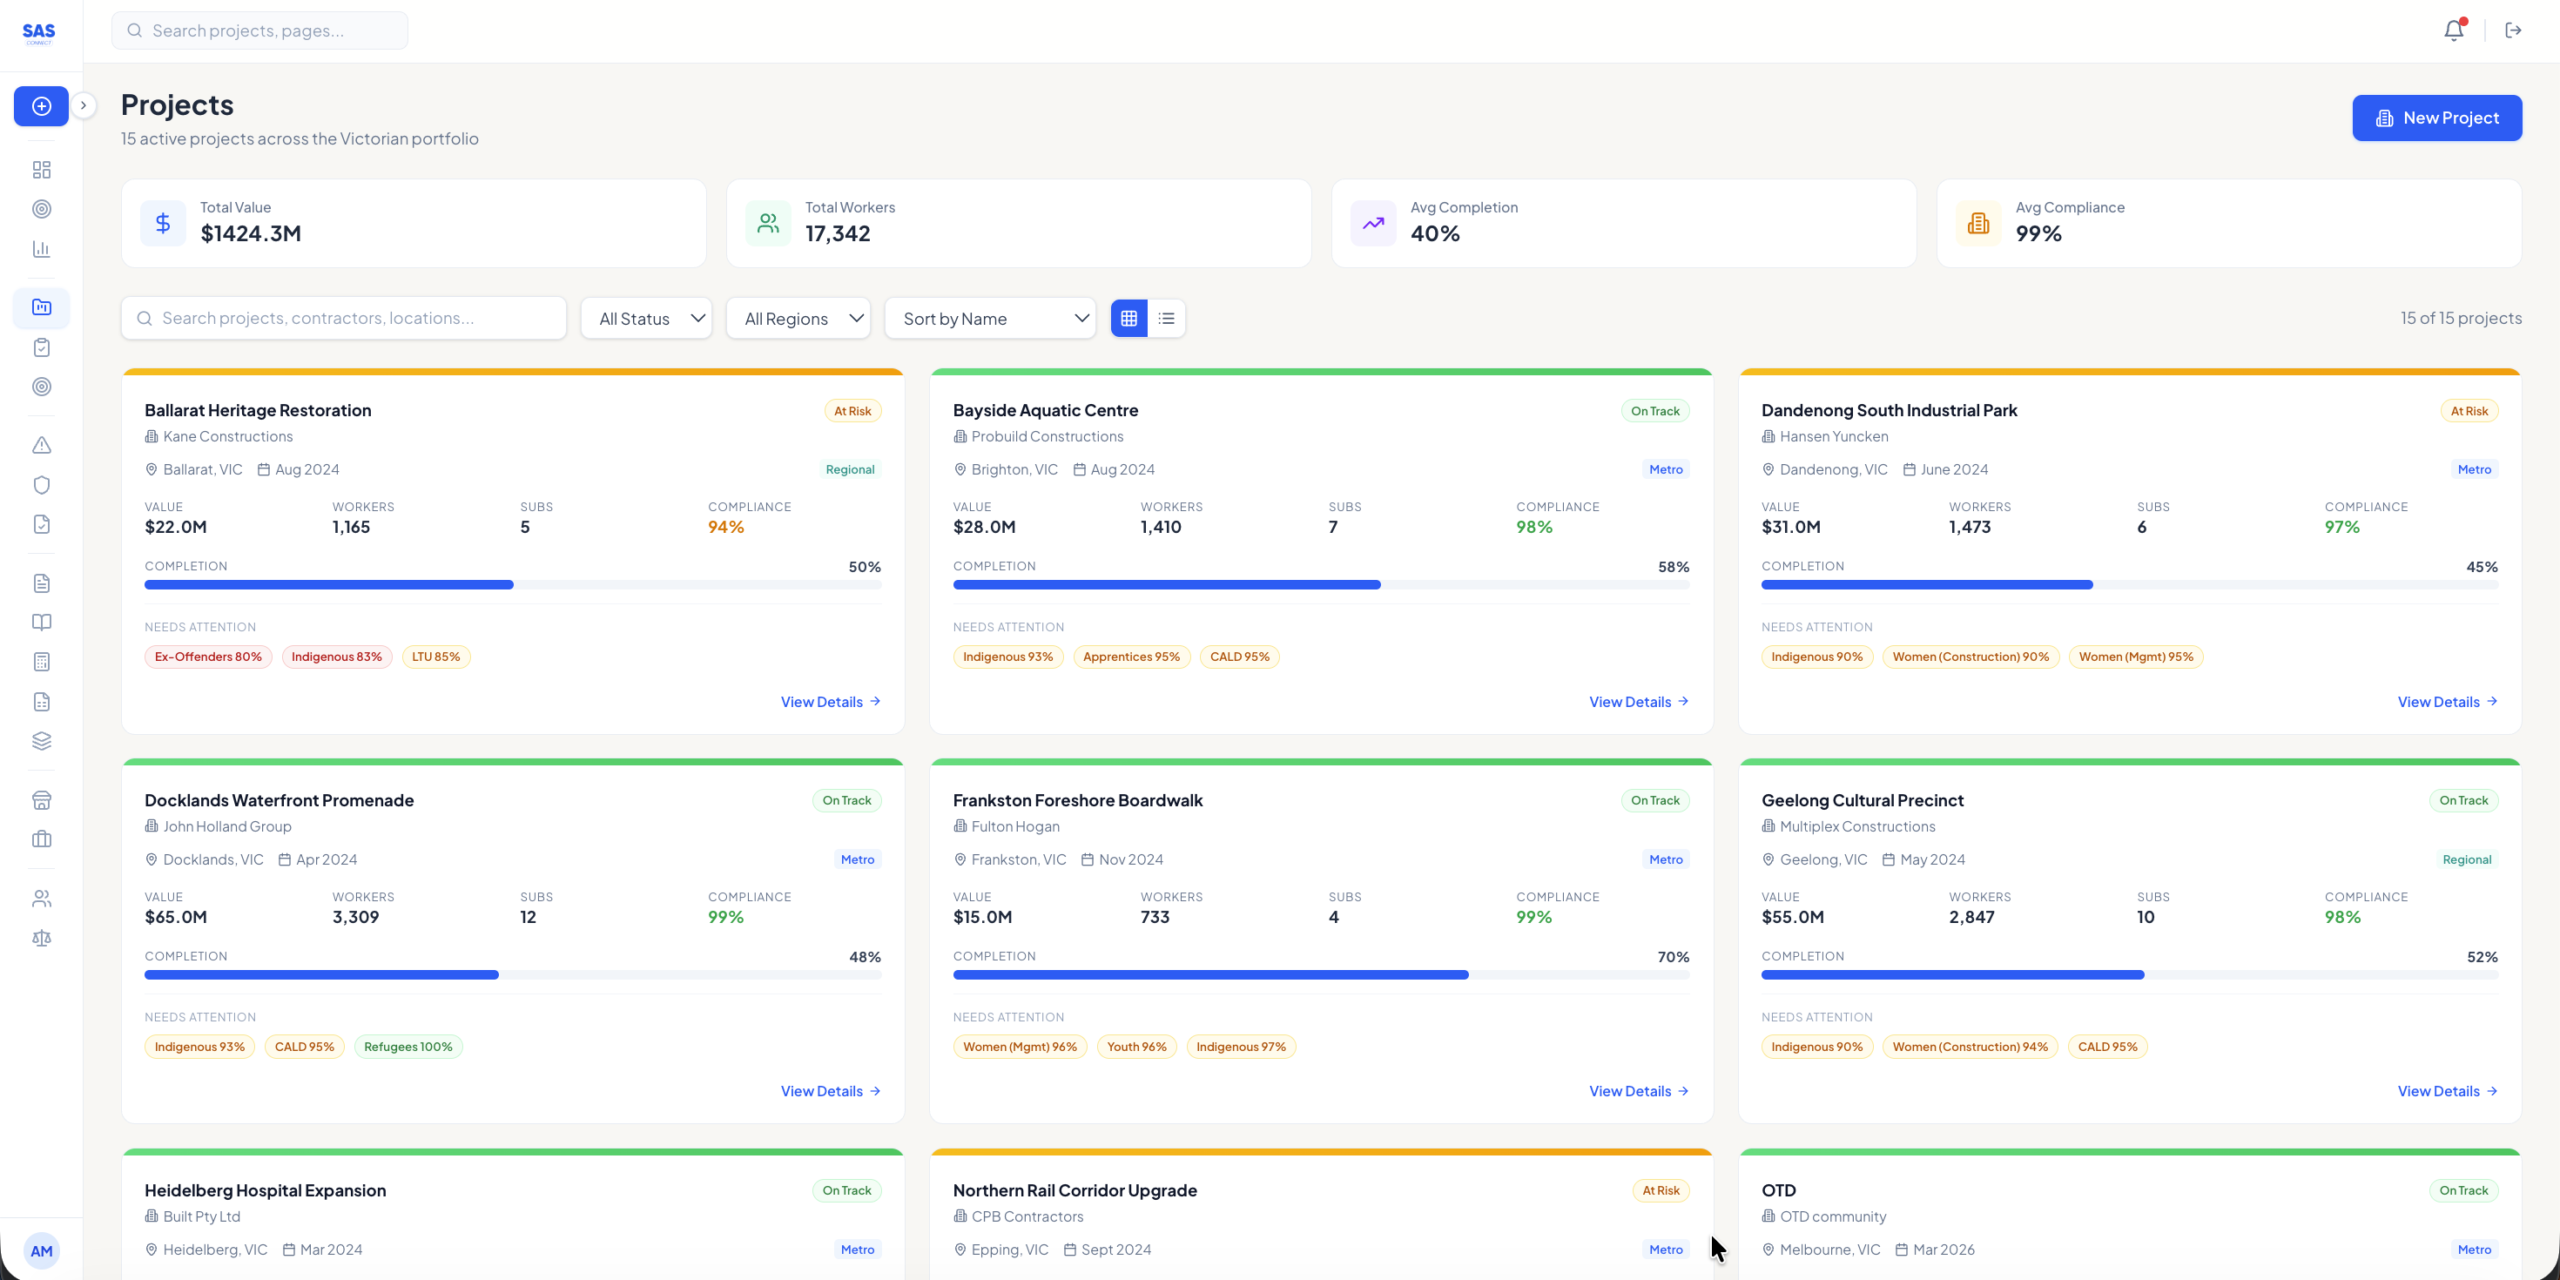The image size is (2560, 1280).
Task: Open the clipboard checklist sidebar icon
Action: [41, 347]
